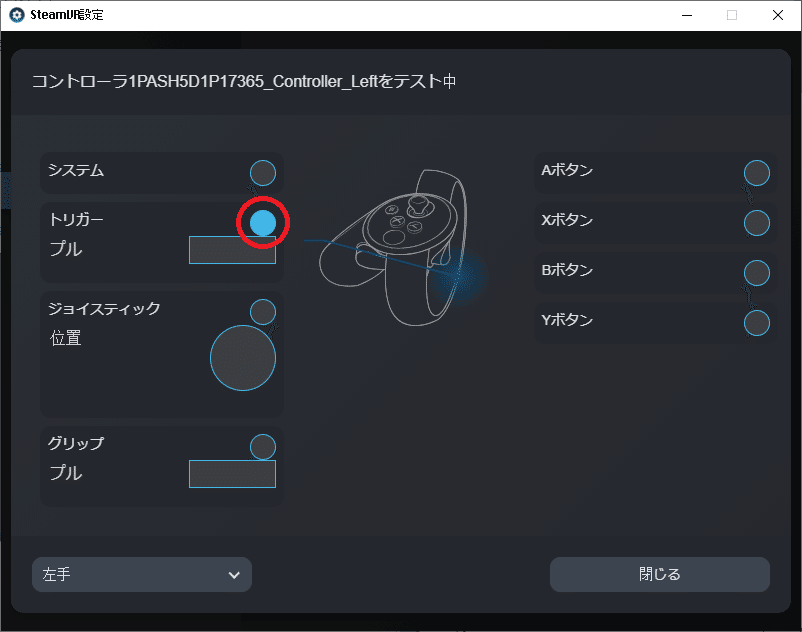
Task: Click the ジョイスティック label text
Action: (x=104, y=309)
